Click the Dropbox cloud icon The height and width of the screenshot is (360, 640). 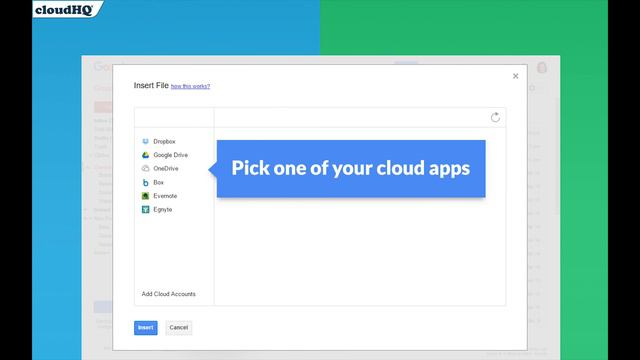[x=145, y=141]
